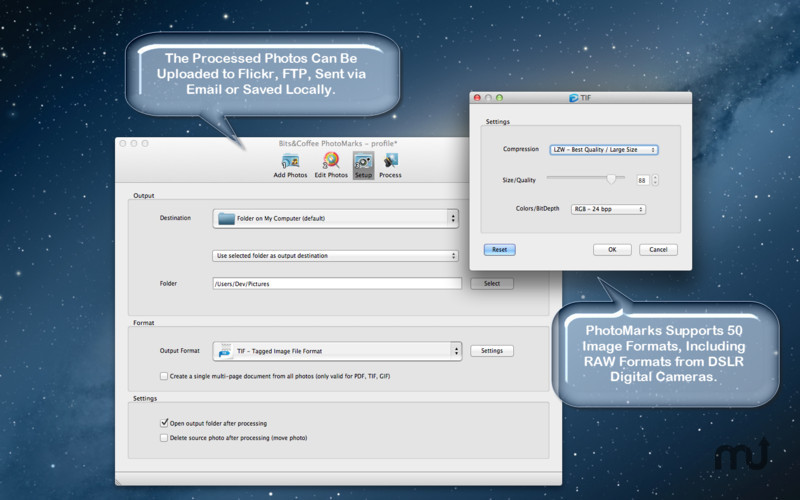Viewport: 800px width, 500px height.
Task: Close the TIF dialog with red button
Action: (x=477, y=97)
